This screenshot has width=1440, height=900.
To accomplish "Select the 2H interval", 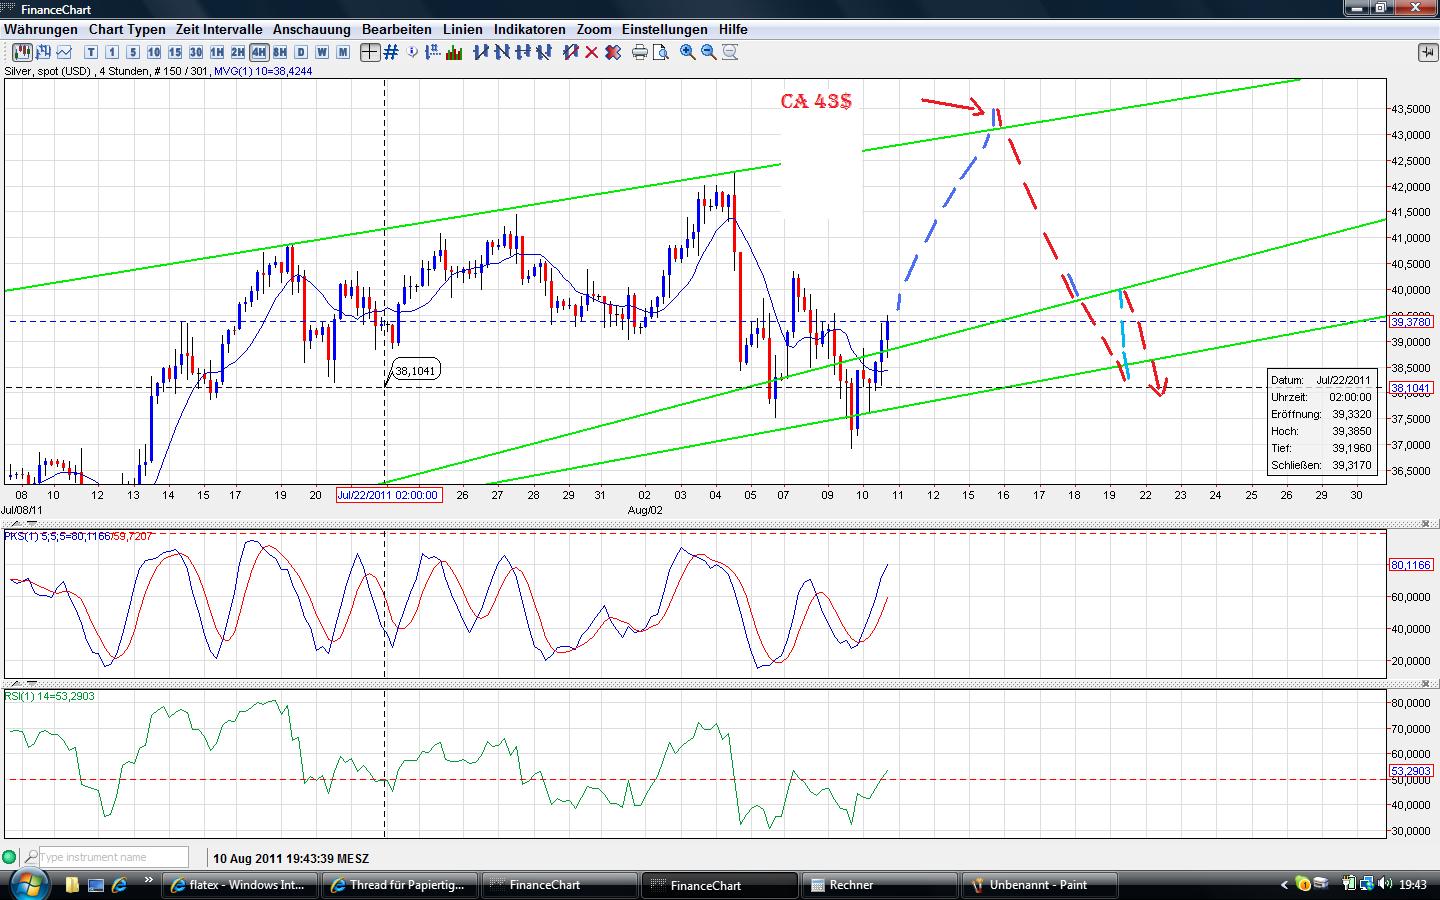I will tap(238, 52).
